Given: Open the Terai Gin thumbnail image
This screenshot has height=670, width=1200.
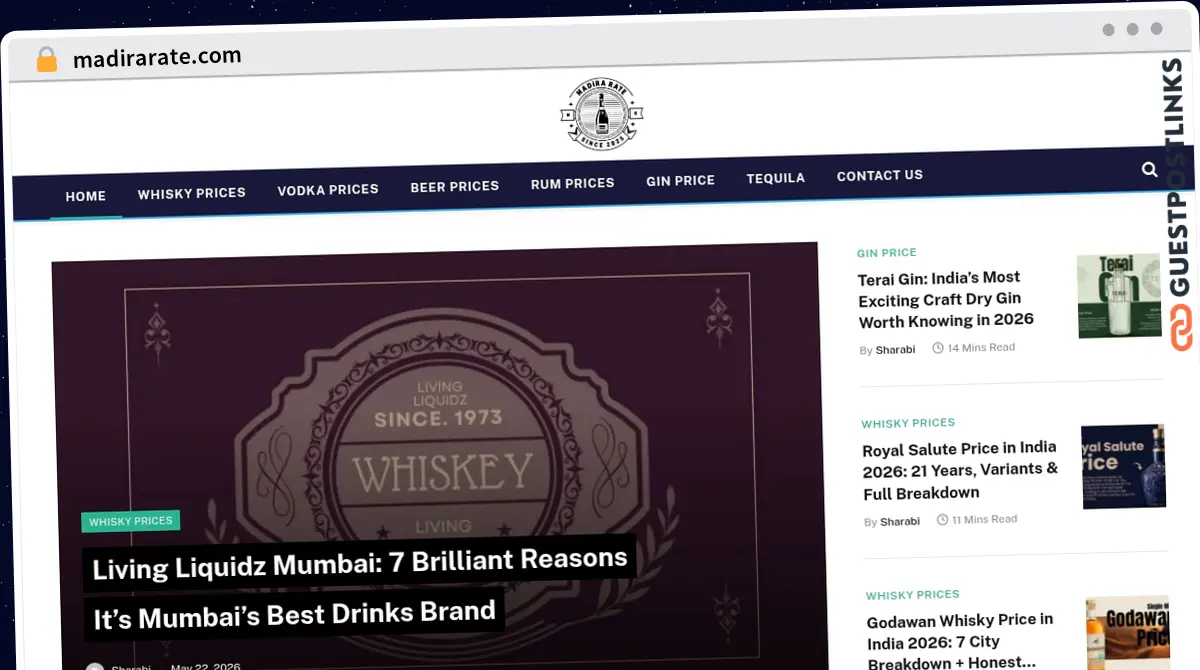Looking at the screenshot, I should pos(1119,296).
